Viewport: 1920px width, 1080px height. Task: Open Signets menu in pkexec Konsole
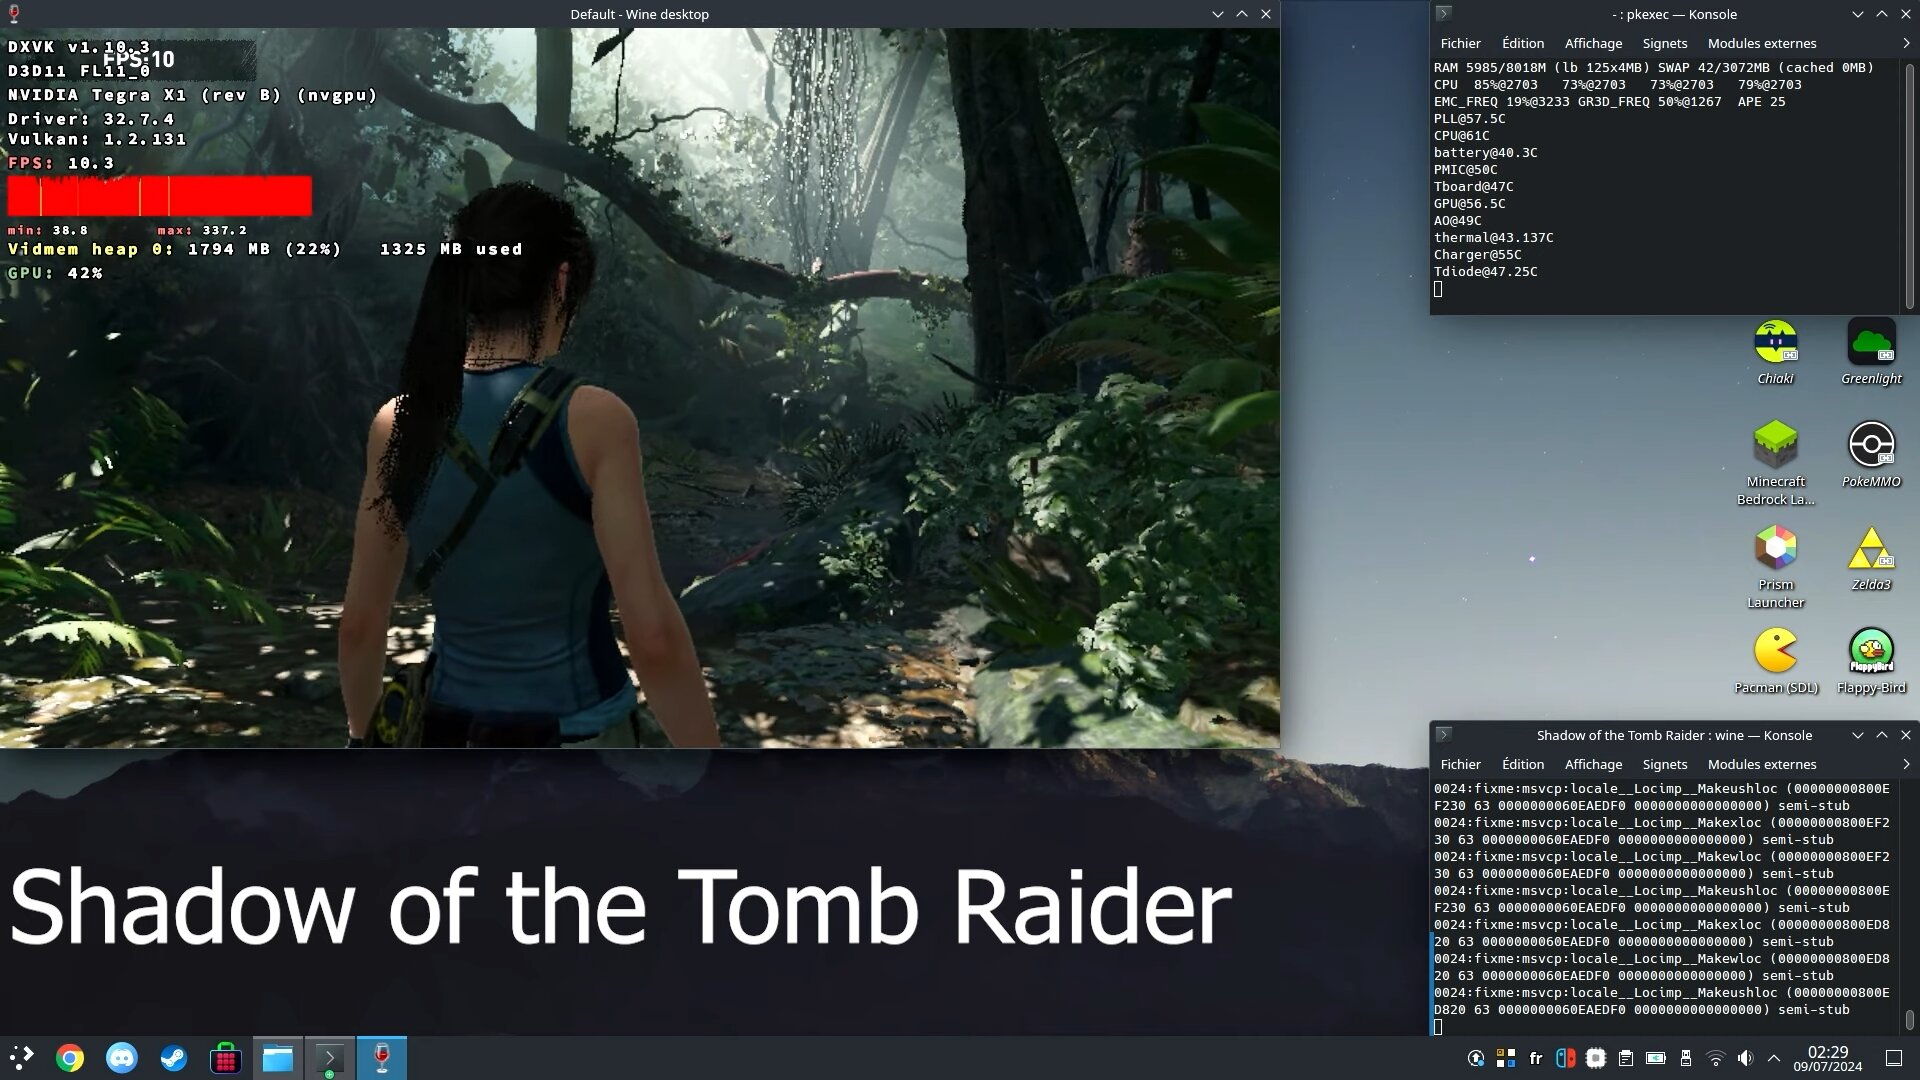(1664, 43)
